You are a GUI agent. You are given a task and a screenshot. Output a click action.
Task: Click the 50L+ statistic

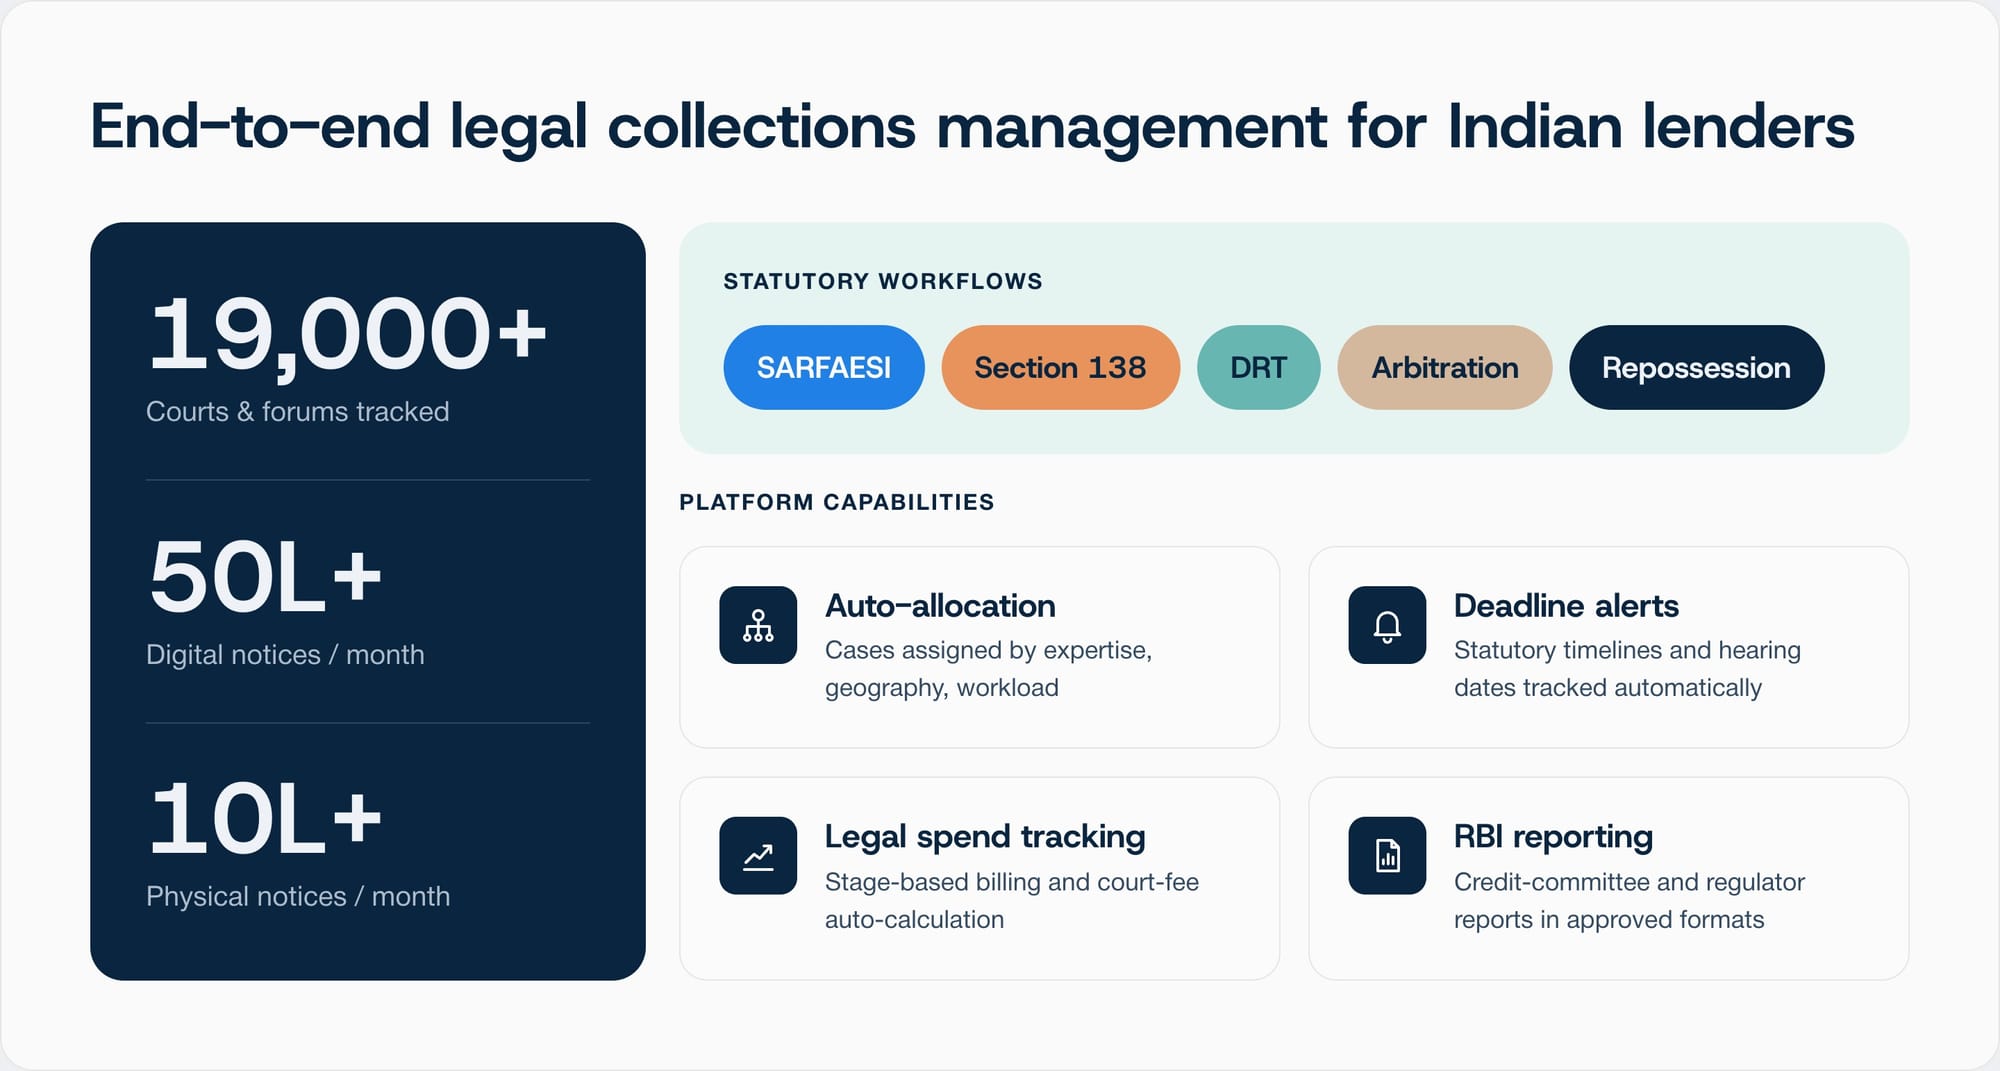[265, 577]
